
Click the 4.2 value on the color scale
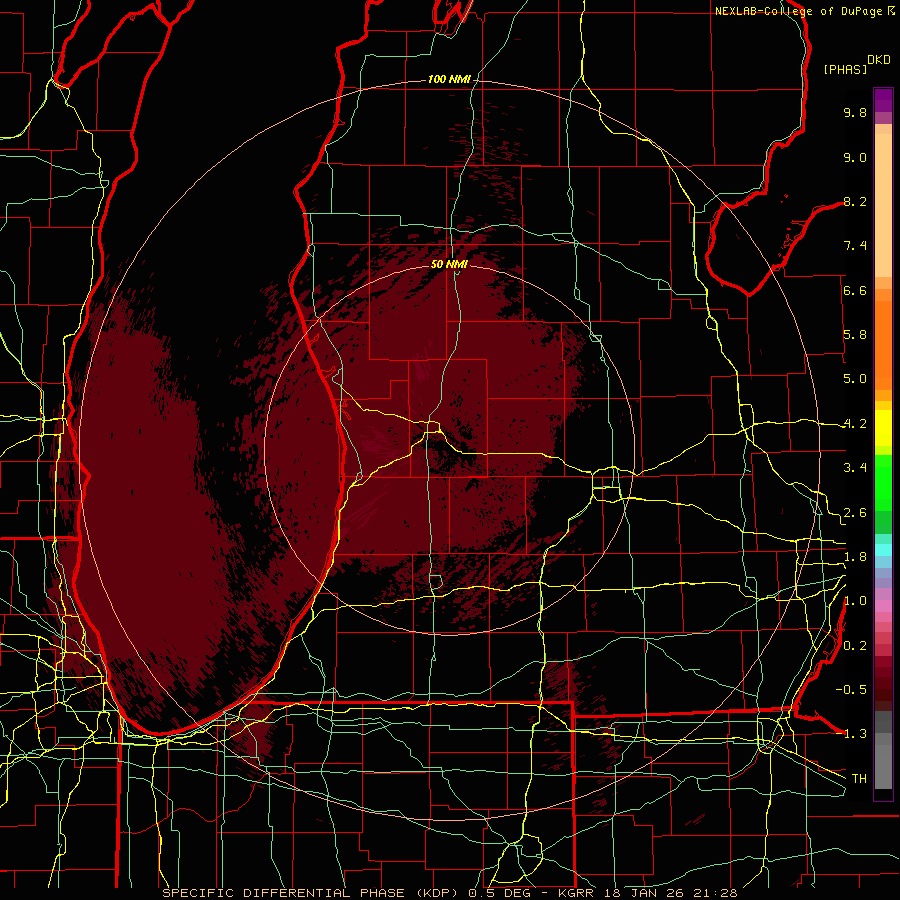click(x=855, y=424)
